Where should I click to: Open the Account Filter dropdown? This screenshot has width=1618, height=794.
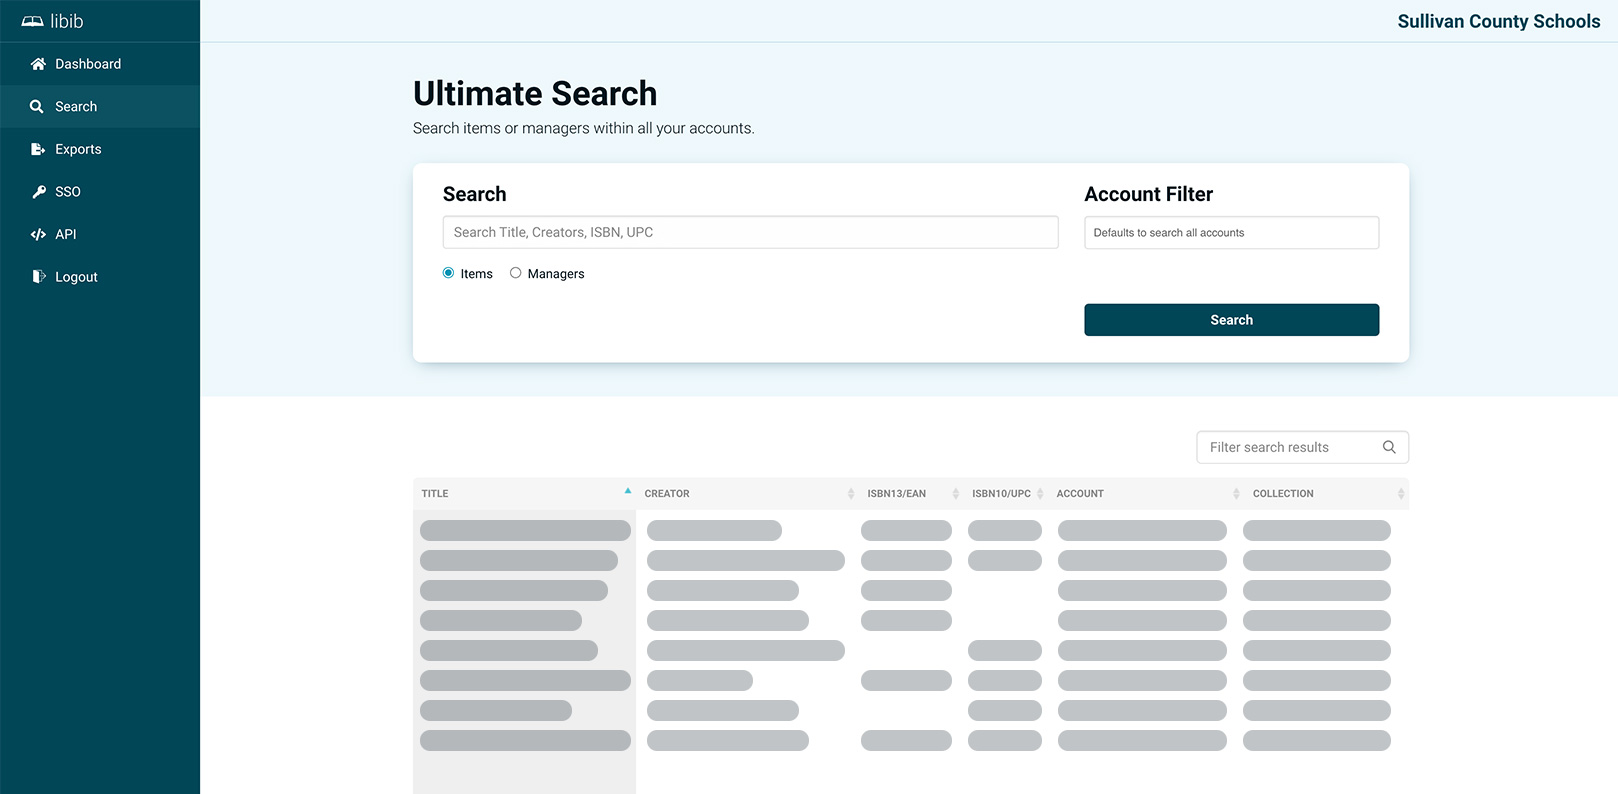pos(1231,233)
